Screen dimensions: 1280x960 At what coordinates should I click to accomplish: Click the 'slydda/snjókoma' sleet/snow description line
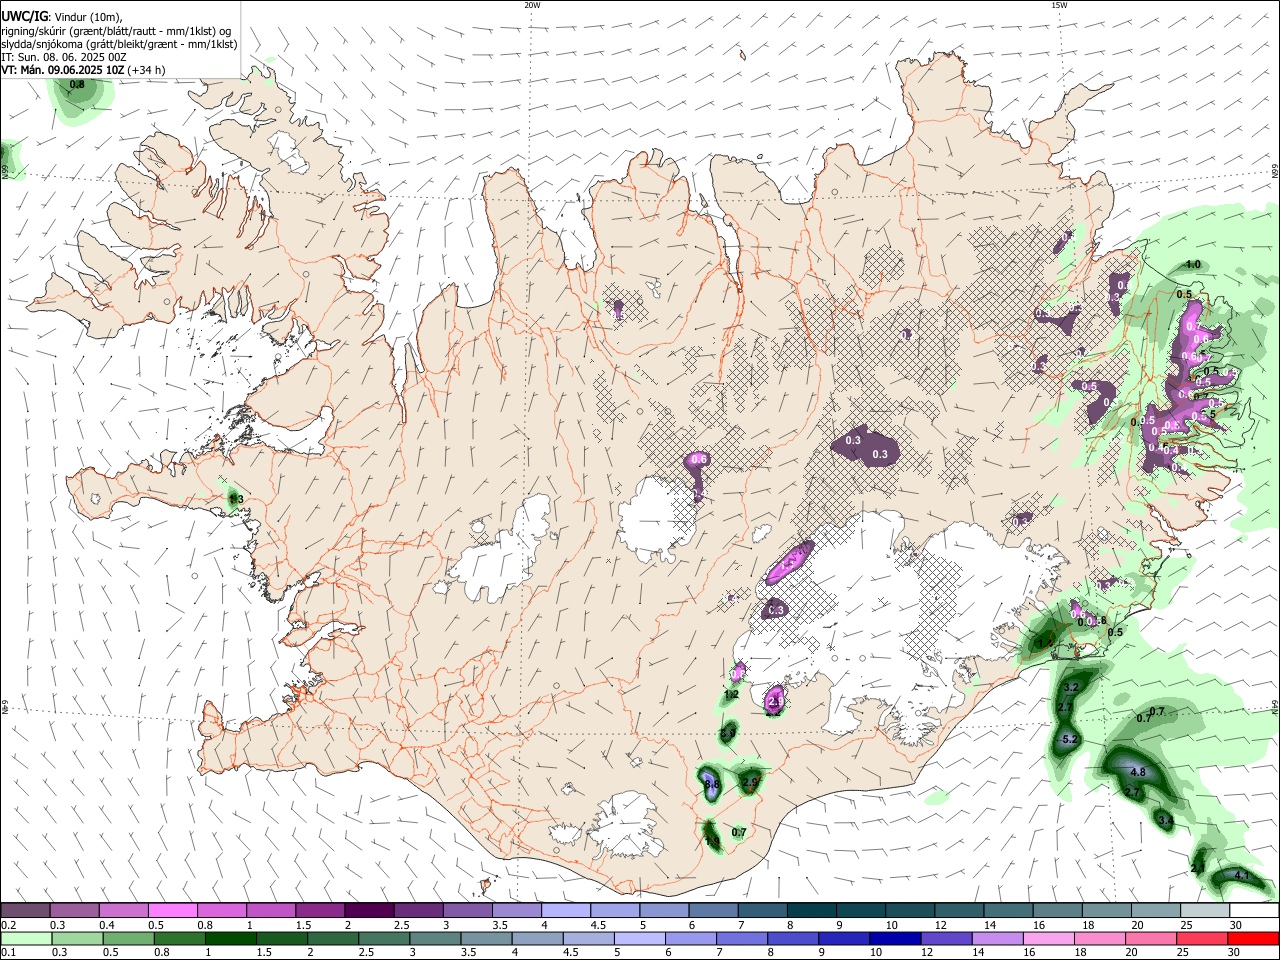click(119, 44)
